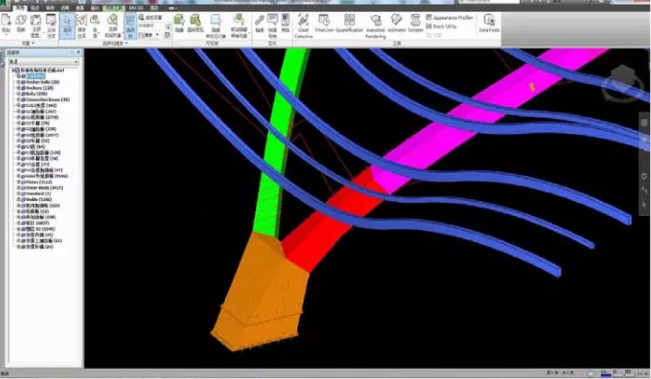Click the Require item icon
The width and height of the screenshot is (651, 379).
(195, 23)
